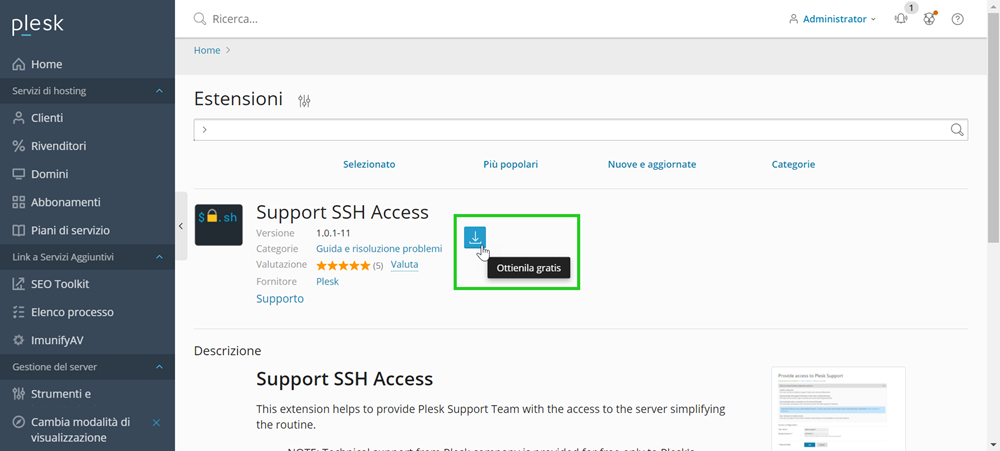This screenshot has width=1000, height=451.
Task: Collapse Link a Servizi Aggiuntivi section
Action: [159, 257]
